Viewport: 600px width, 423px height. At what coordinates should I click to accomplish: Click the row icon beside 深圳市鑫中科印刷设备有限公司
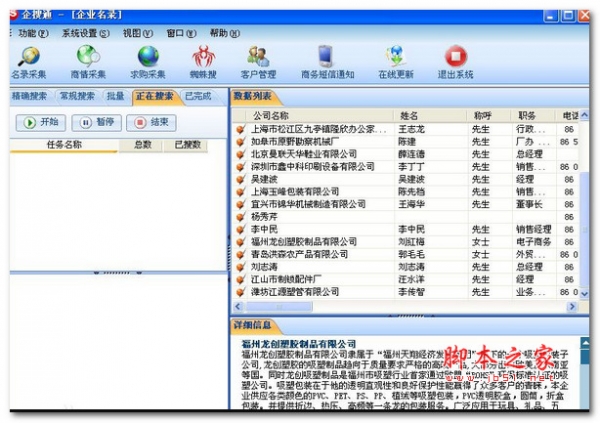pyautogui.click(x=240, y=167)
